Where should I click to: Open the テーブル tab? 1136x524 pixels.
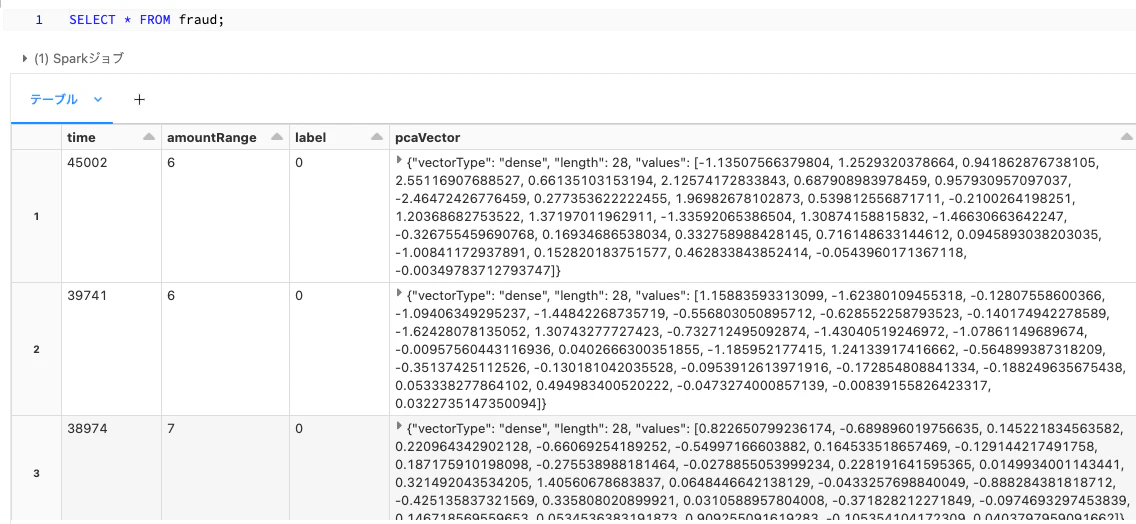pyautogui.click(x=54, y=99)
